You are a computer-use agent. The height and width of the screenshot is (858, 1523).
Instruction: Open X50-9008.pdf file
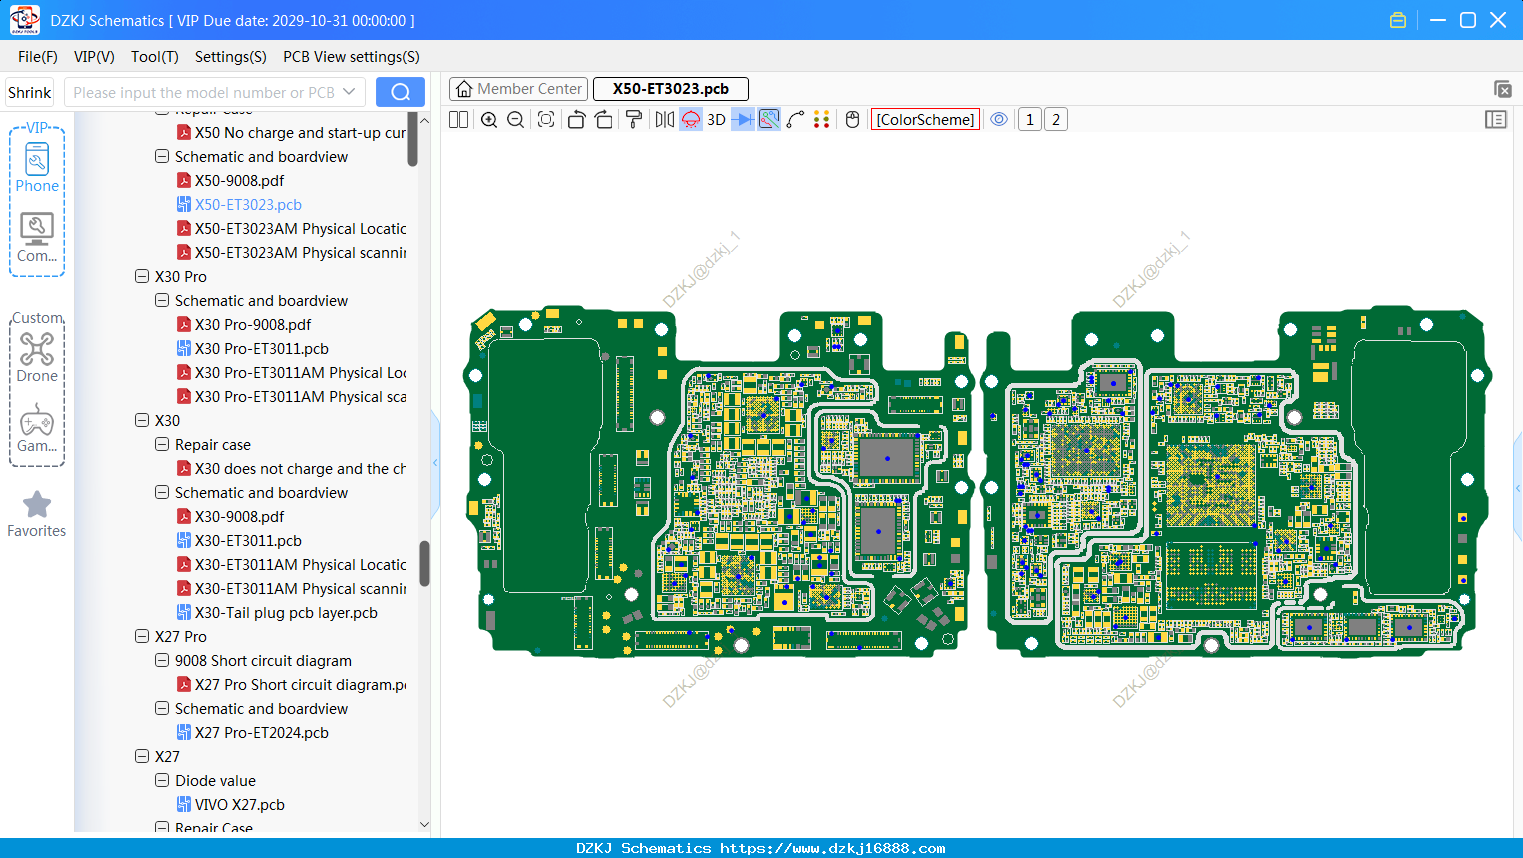click(239, 181)
